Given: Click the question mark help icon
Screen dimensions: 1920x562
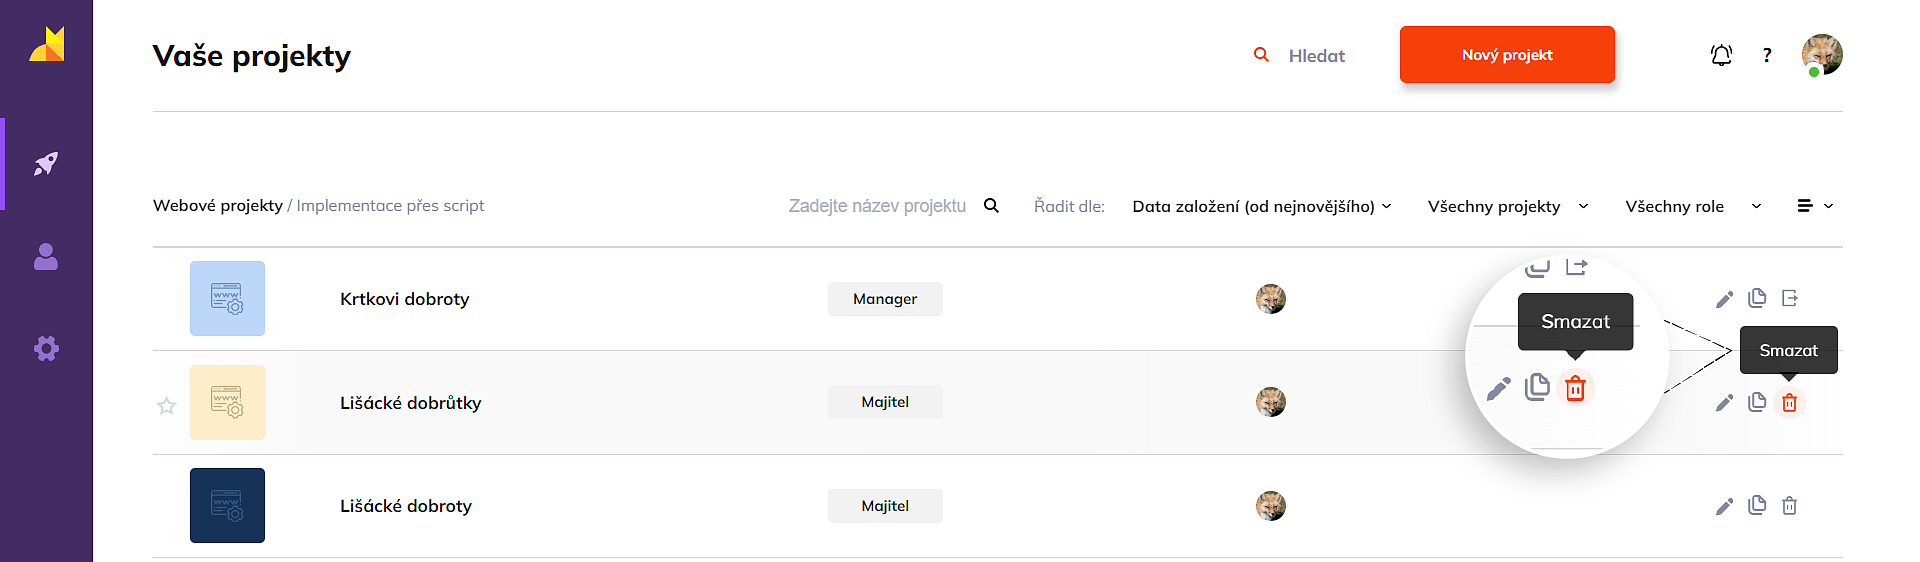Looking at the screenshot, I should (x=1767, y=55).
